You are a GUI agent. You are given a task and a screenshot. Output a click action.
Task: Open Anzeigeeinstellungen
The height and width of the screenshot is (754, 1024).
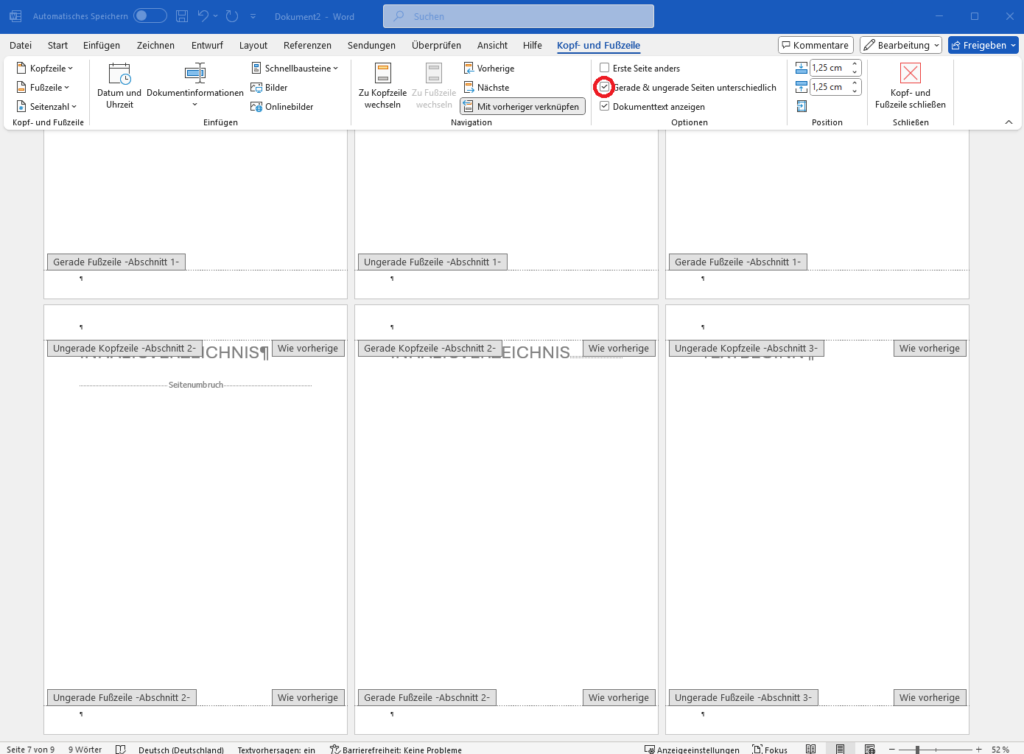(x=692, y=749)
